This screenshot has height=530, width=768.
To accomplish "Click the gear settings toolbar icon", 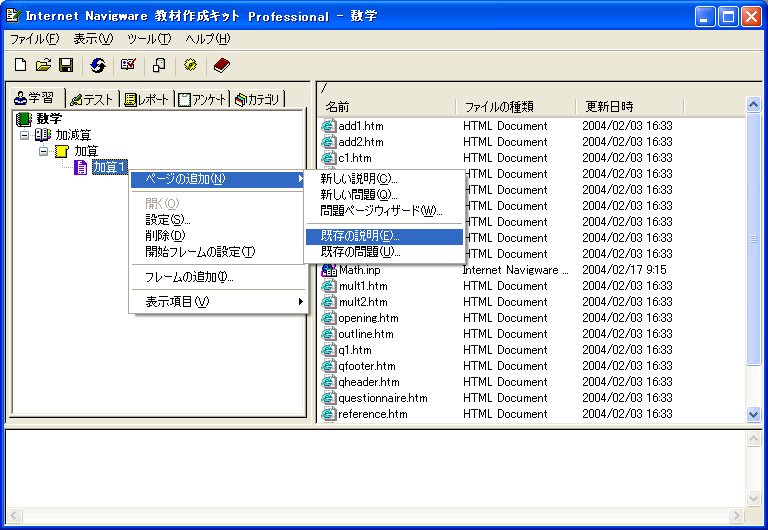I will click(190, 65).
